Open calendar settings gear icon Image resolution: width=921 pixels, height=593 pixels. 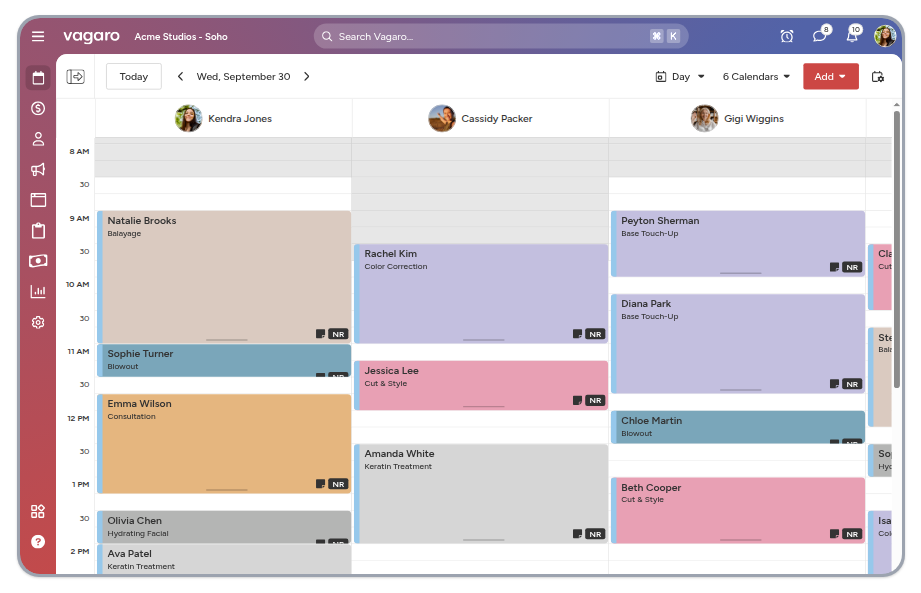tap(878, 77)
